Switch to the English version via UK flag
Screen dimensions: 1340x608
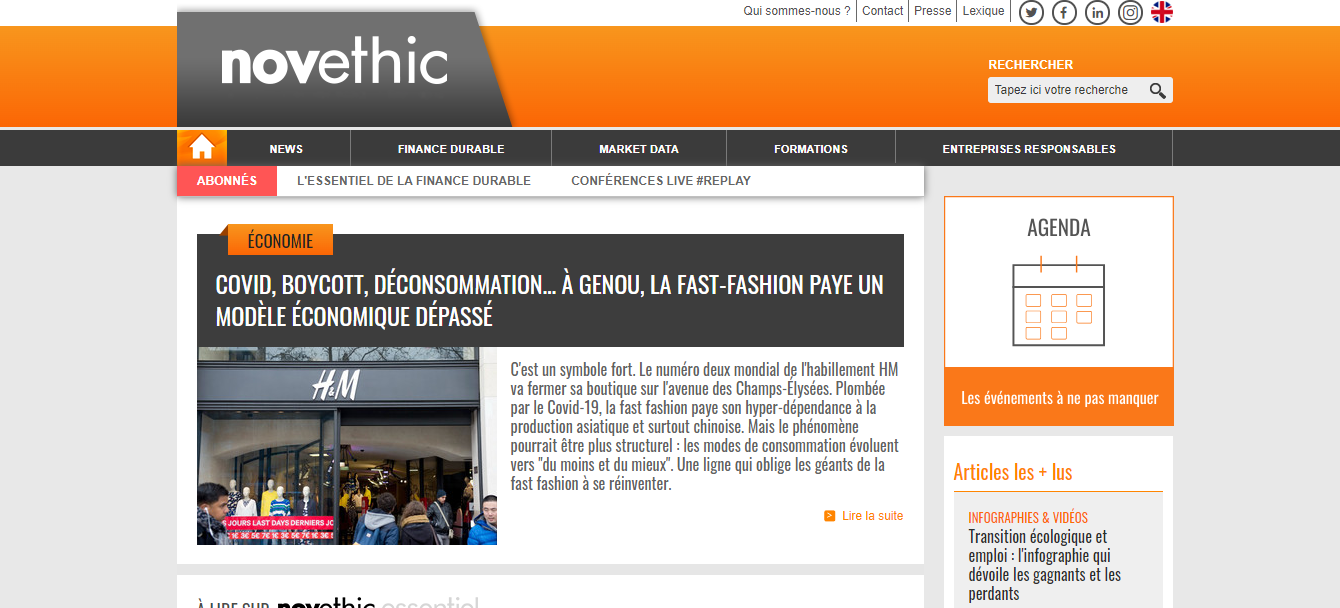pyautogui.click(x=1162, y=12)
